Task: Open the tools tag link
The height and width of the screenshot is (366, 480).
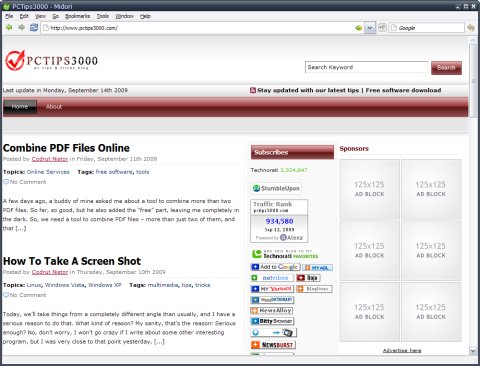Action: [143, 172]
